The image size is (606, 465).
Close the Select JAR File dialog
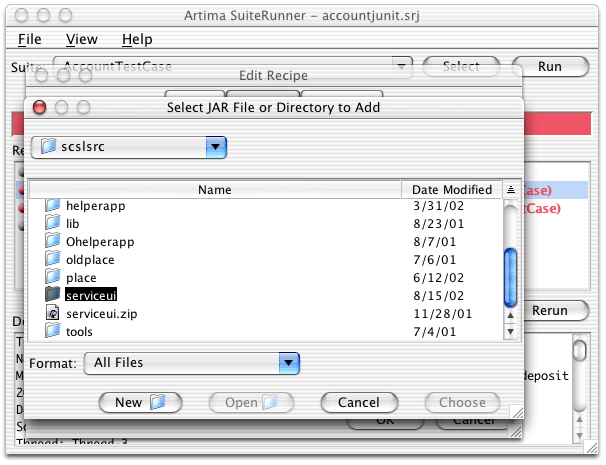point(39,107)
